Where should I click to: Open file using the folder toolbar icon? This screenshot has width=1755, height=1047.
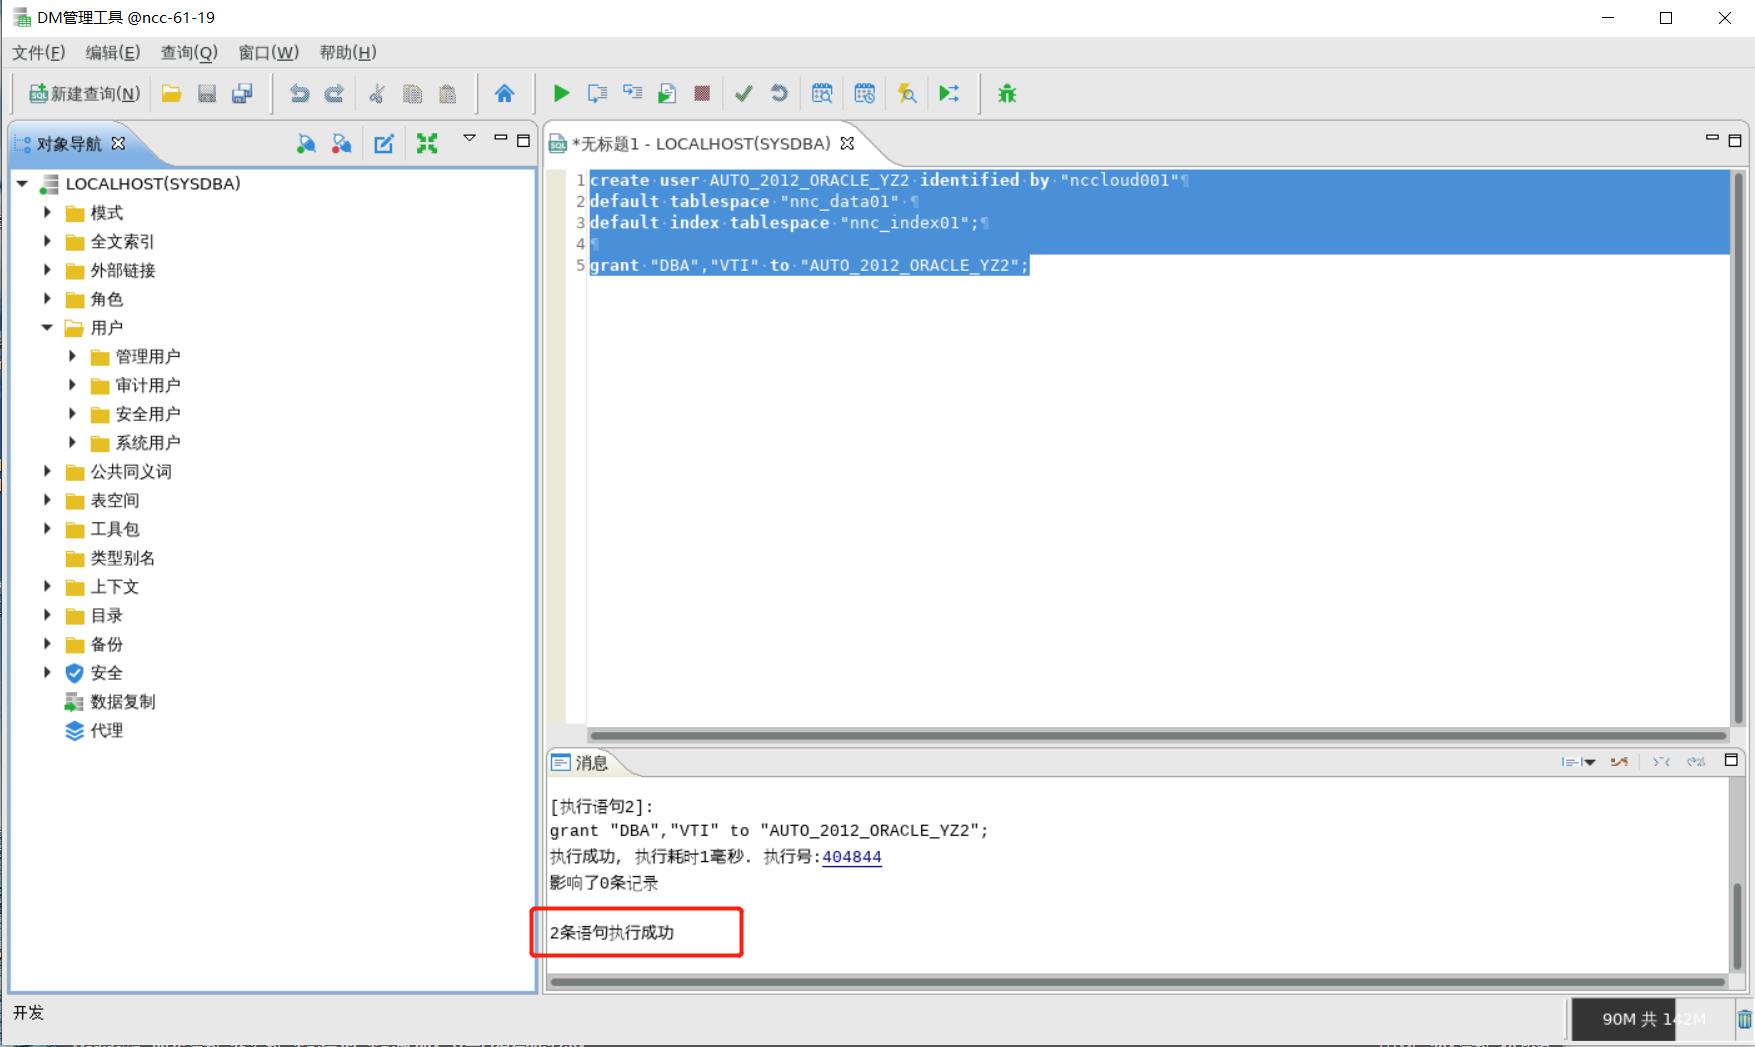coord(172,94)
